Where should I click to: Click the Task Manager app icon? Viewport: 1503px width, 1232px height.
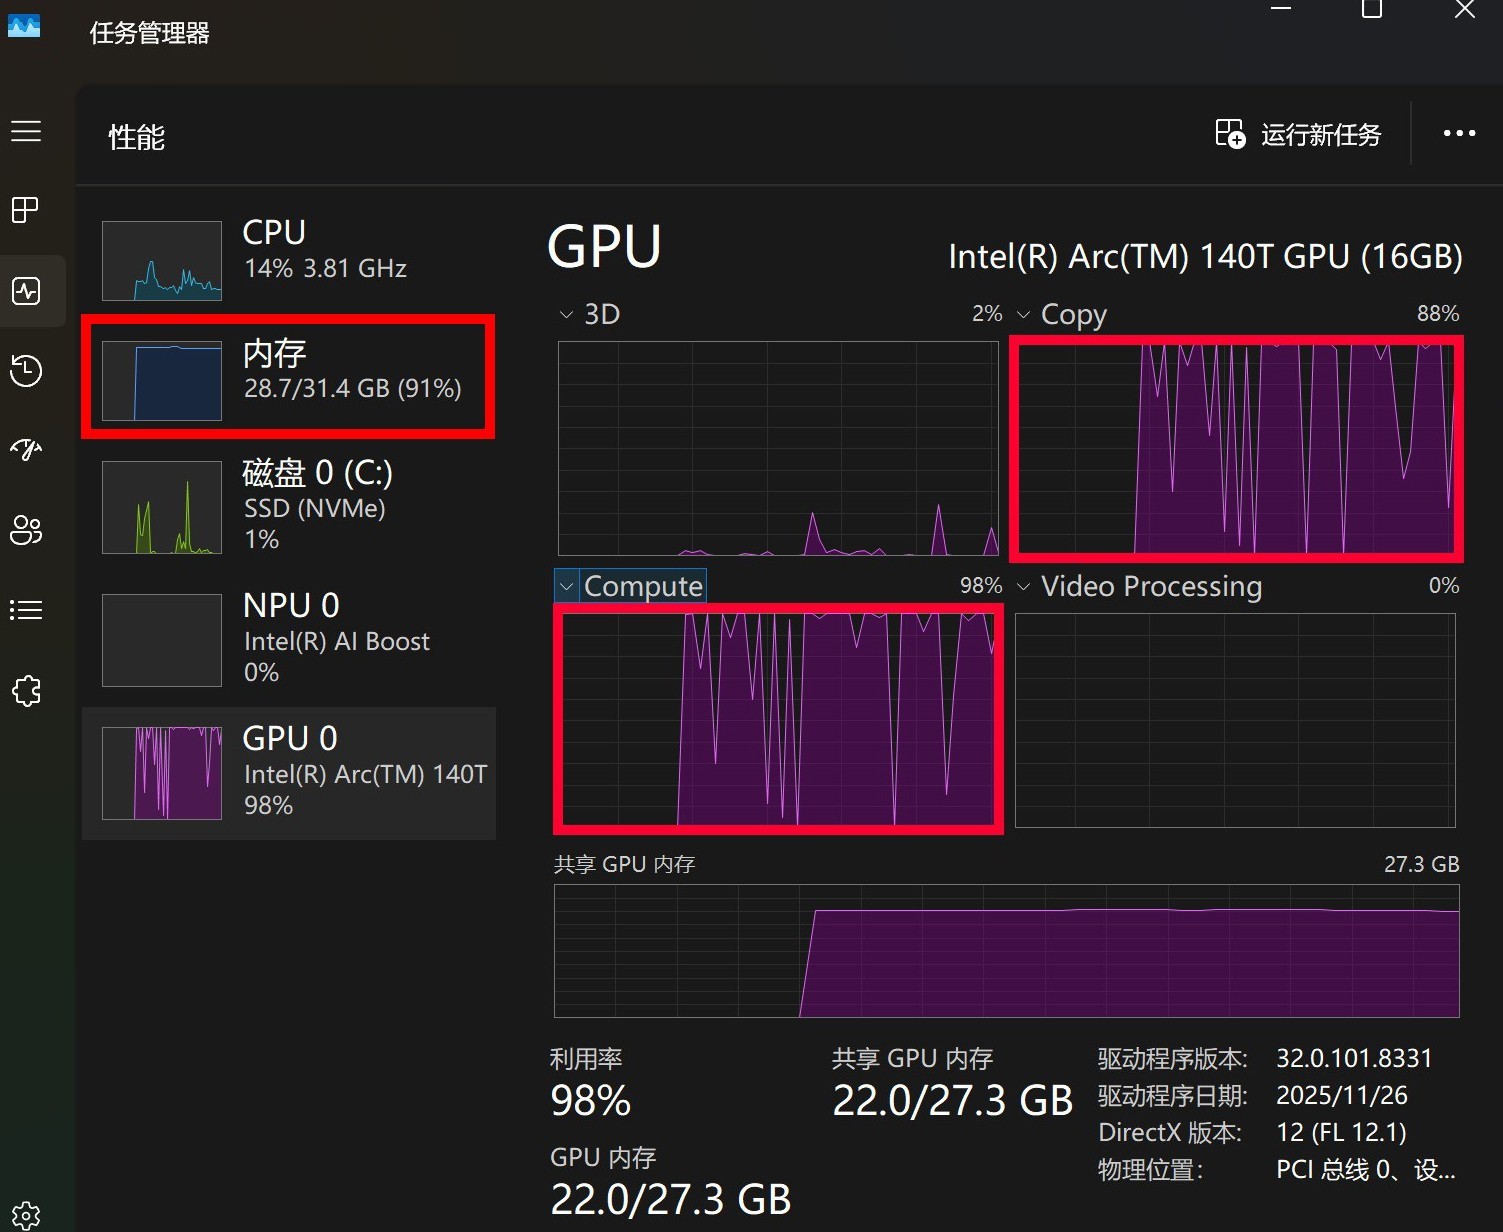tap(24, 25)
